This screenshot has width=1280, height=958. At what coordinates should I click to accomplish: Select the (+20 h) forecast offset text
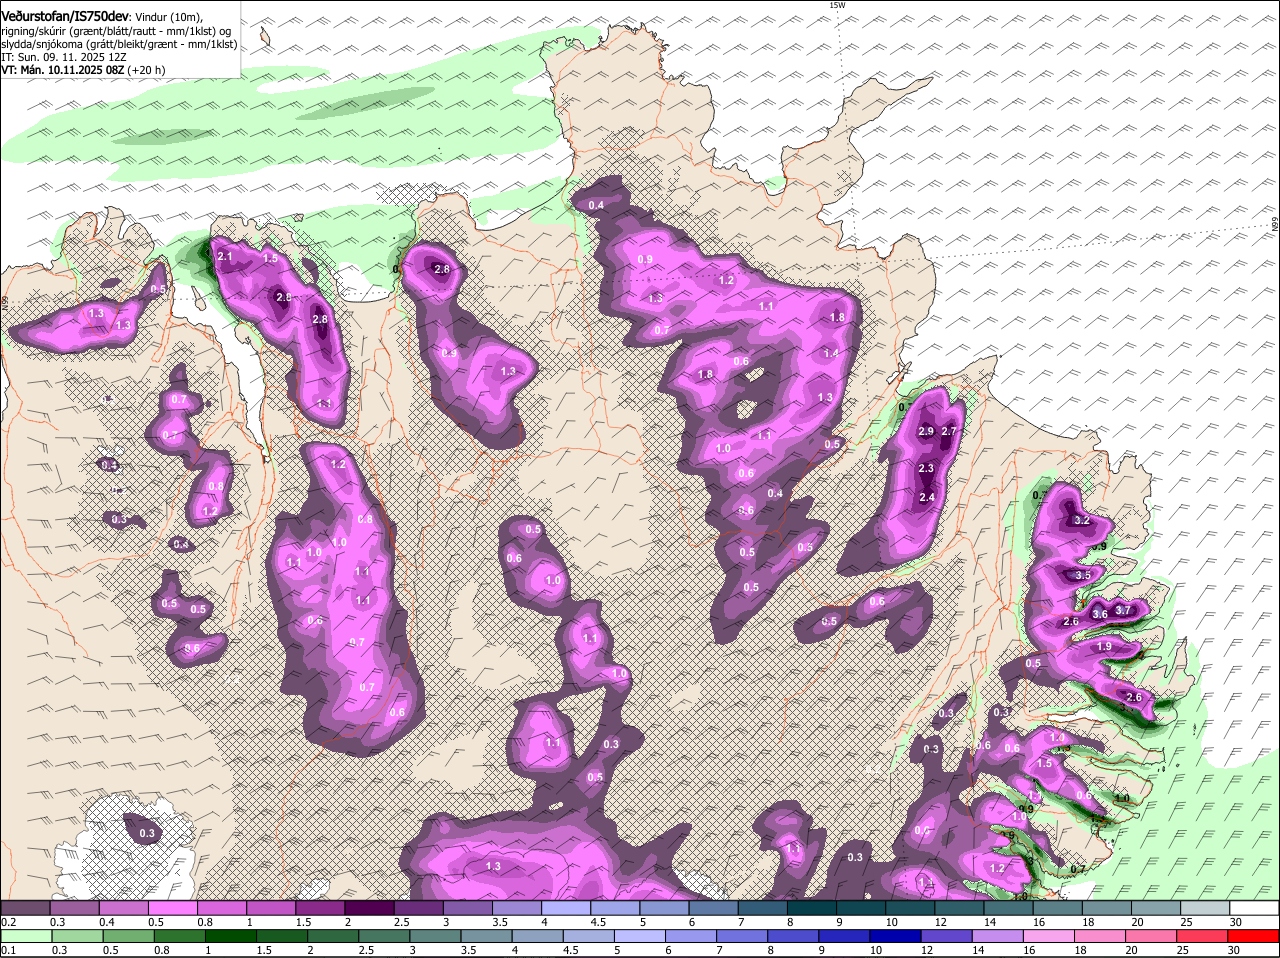pyautogui.click(x=145, y=70)
